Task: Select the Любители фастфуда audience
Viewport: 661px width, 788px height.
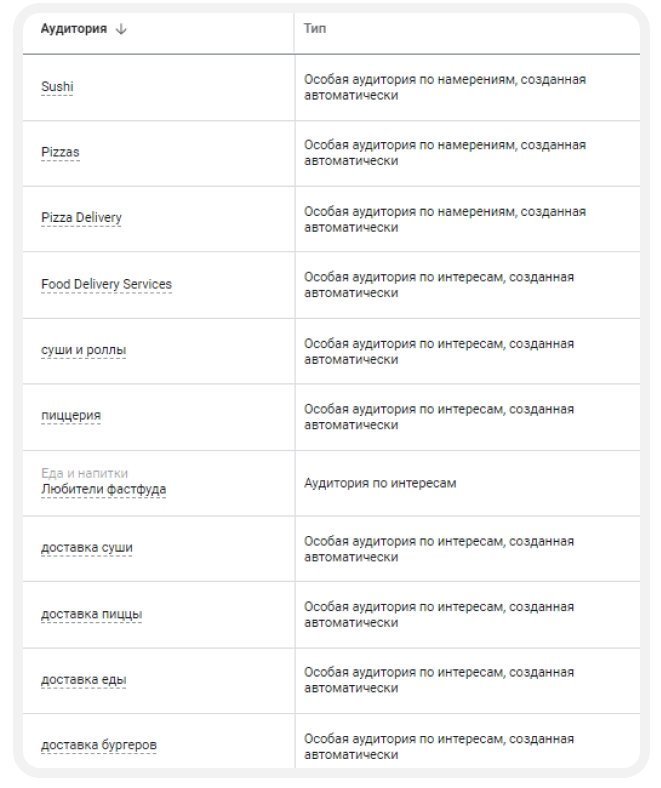Action: click(103, 490)
